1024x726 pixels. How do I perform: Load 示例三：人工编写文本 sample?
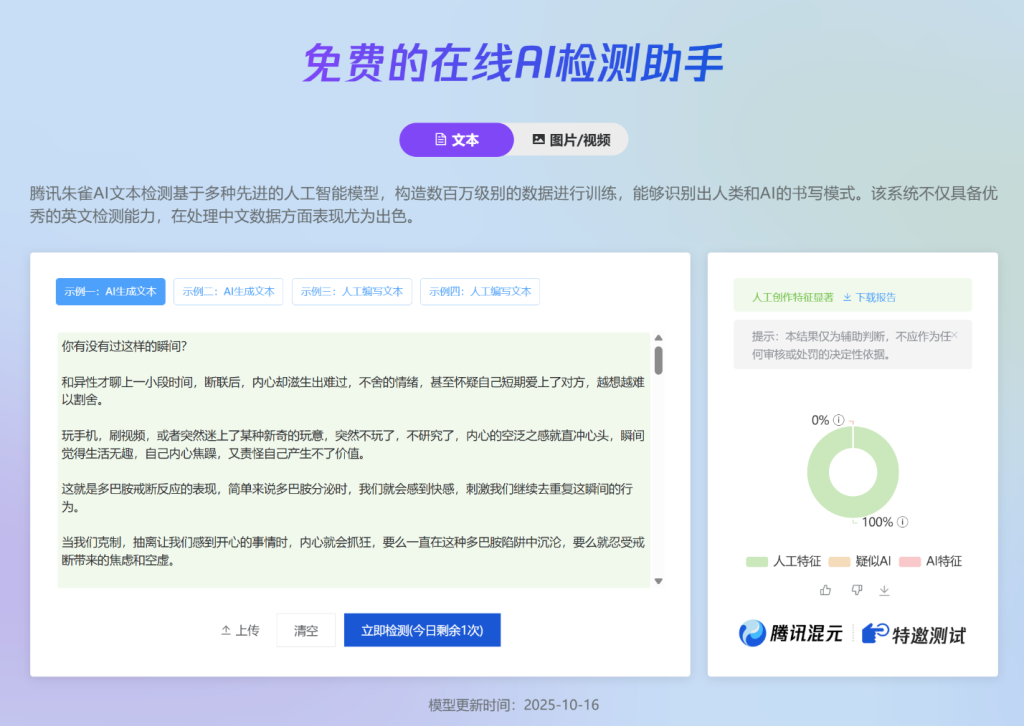[x=352, y=291]
